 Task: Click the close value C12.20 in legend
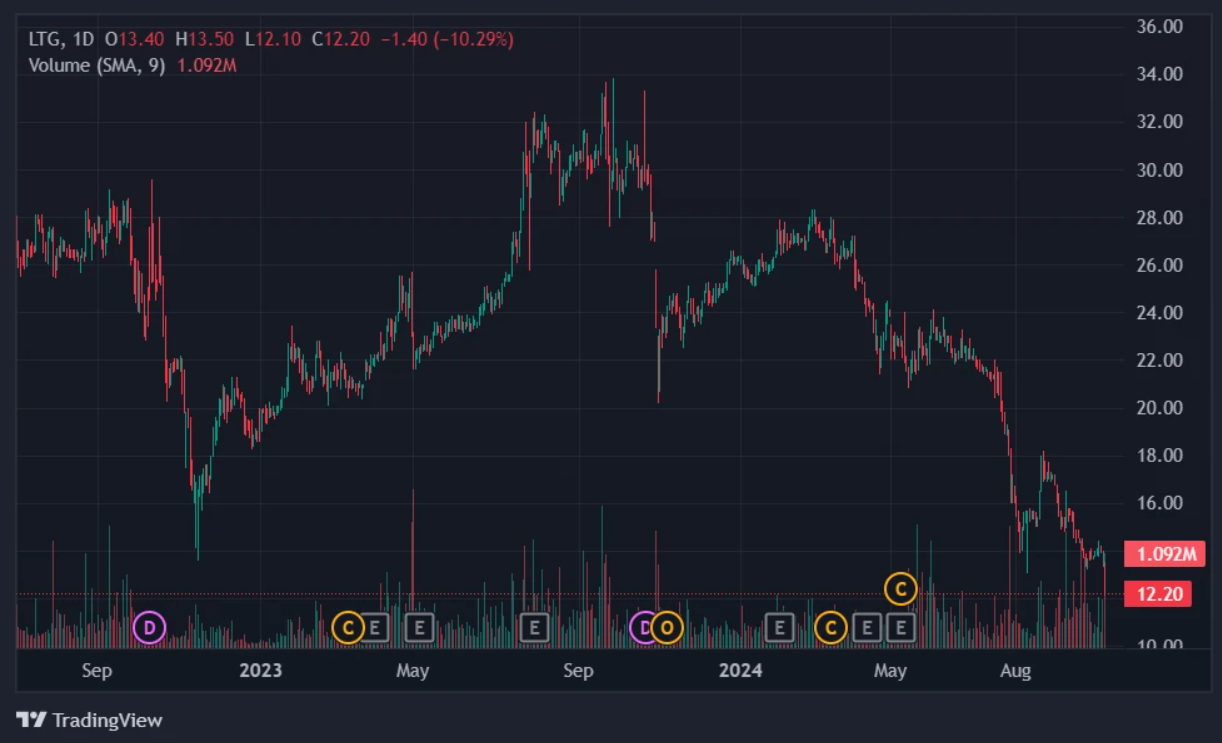pos(341,40)
